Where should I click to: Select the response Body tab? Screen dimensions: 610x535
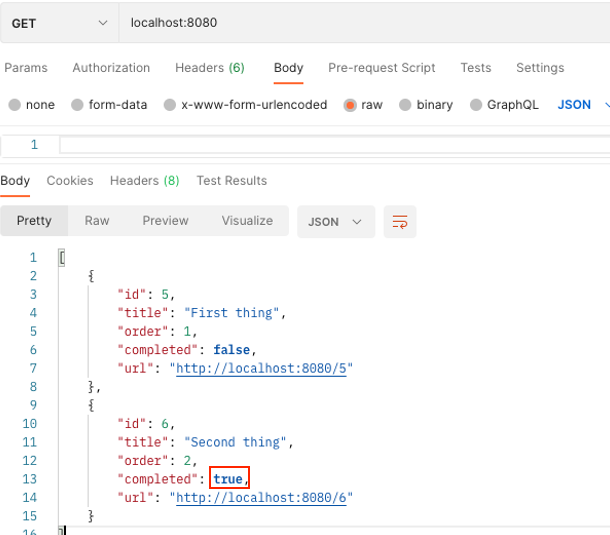click(x=15, y=181)
